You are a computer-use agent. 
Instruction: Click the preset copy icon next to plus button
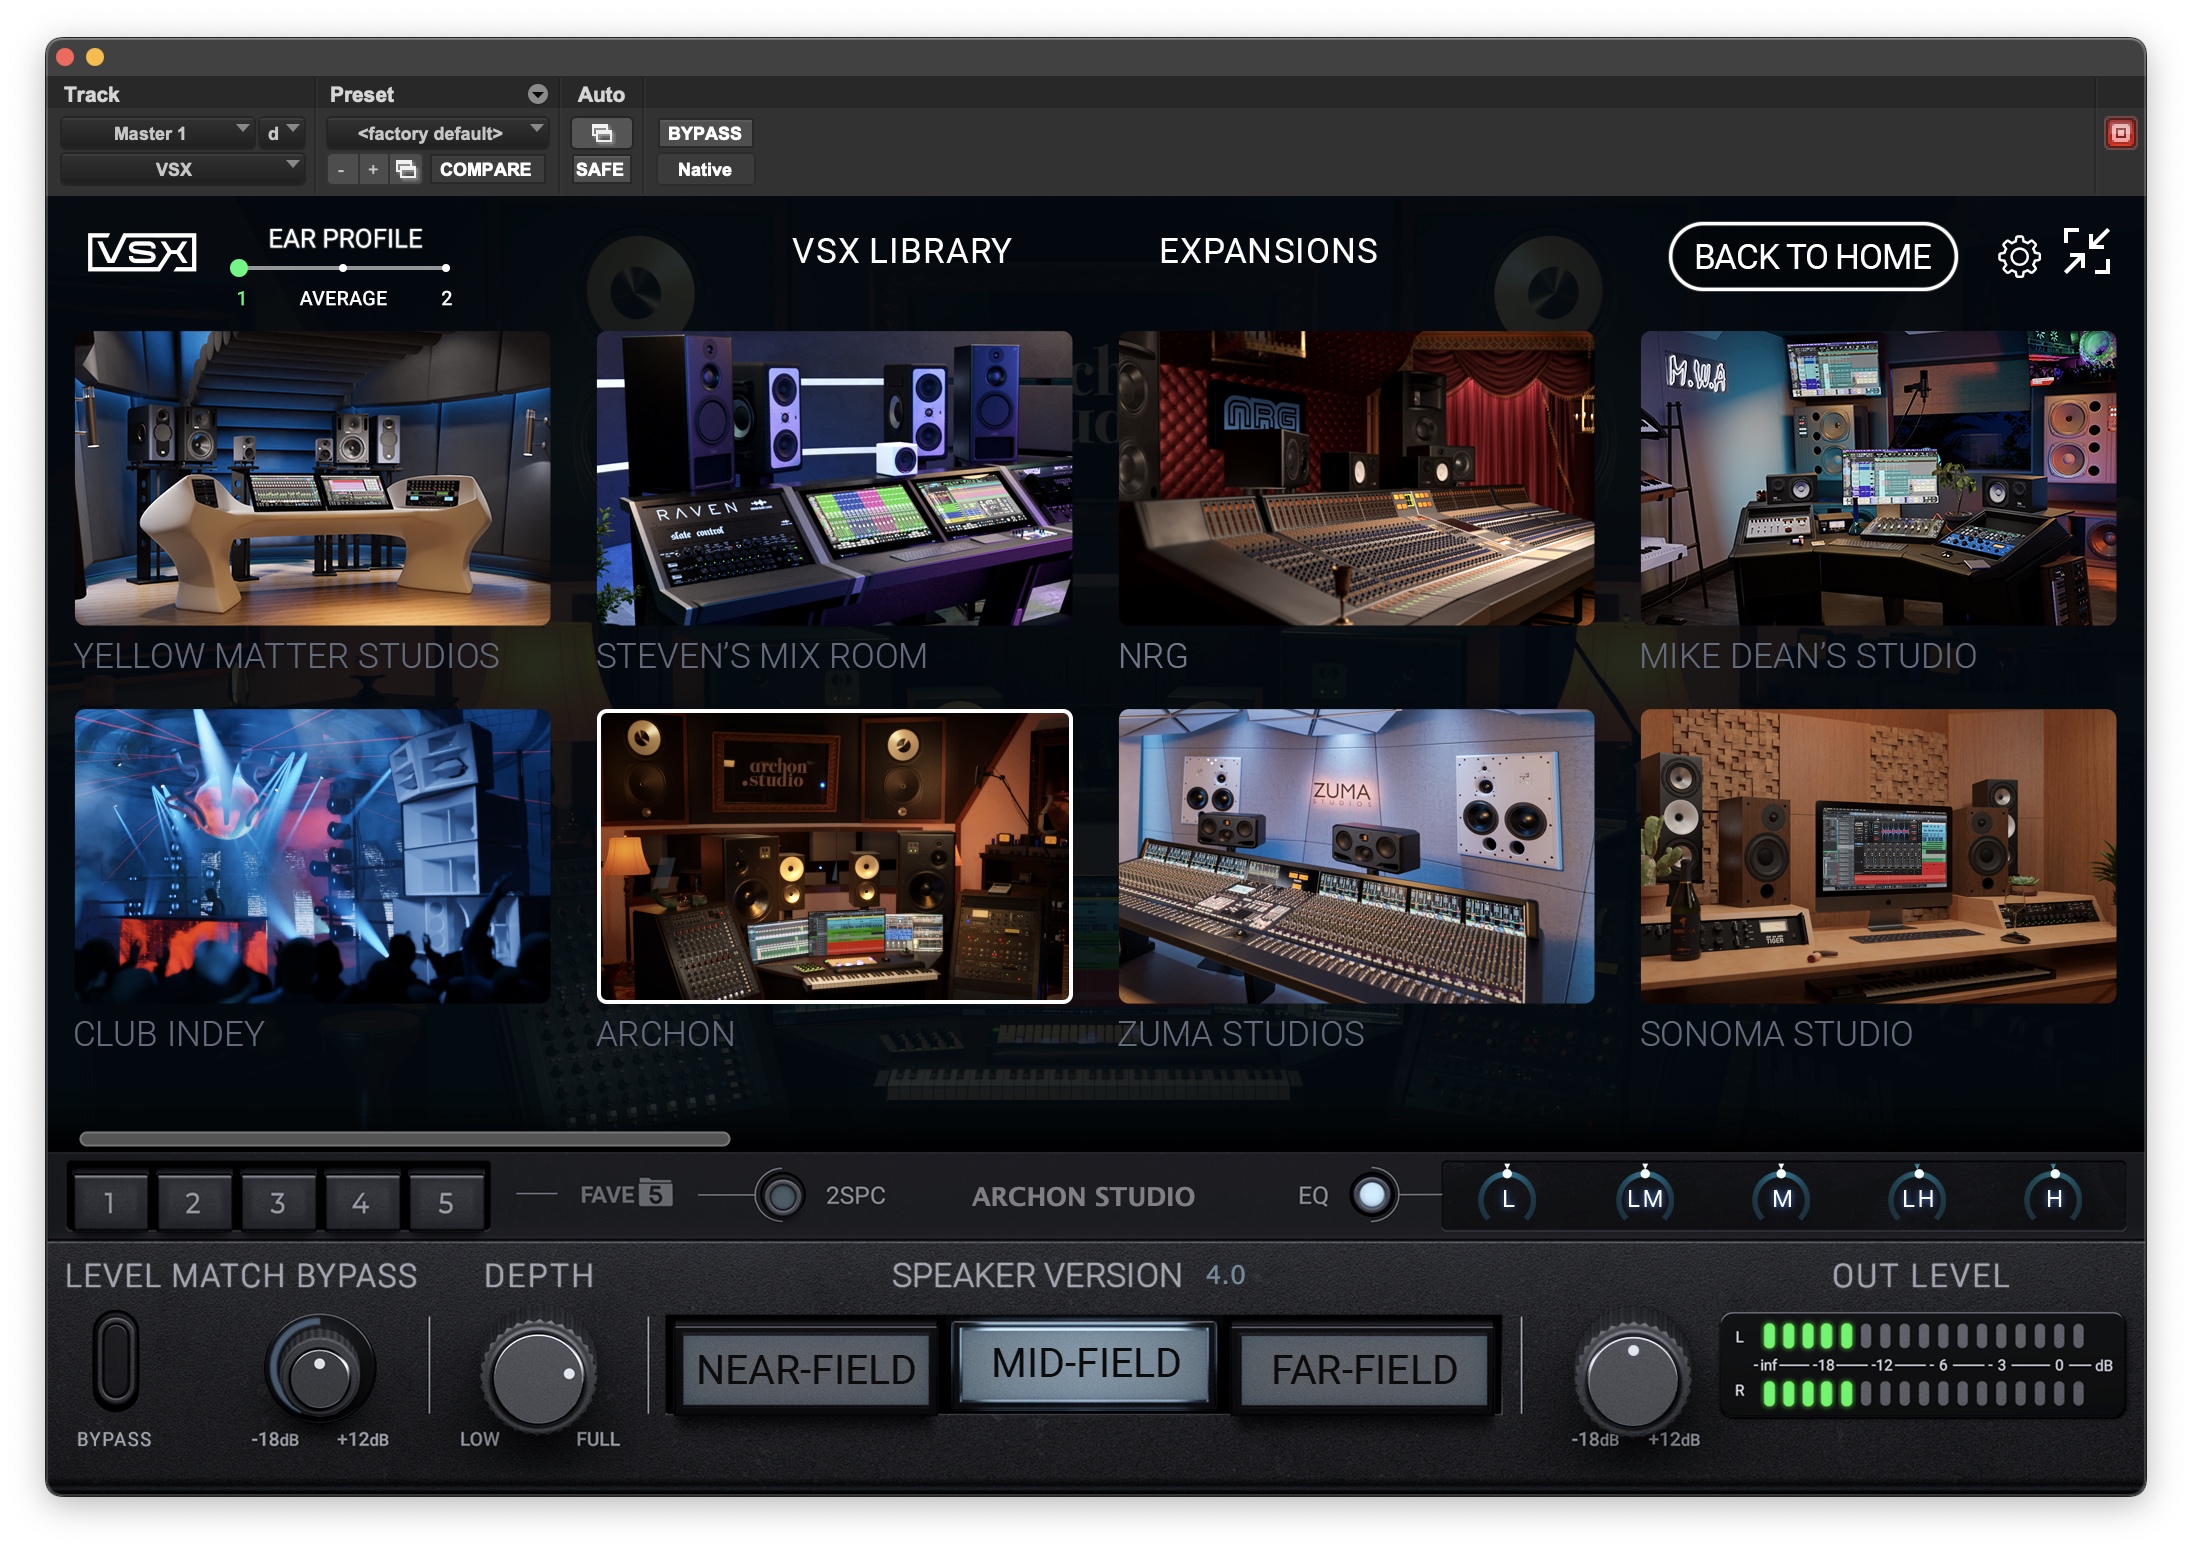click(x=405, y=169)
